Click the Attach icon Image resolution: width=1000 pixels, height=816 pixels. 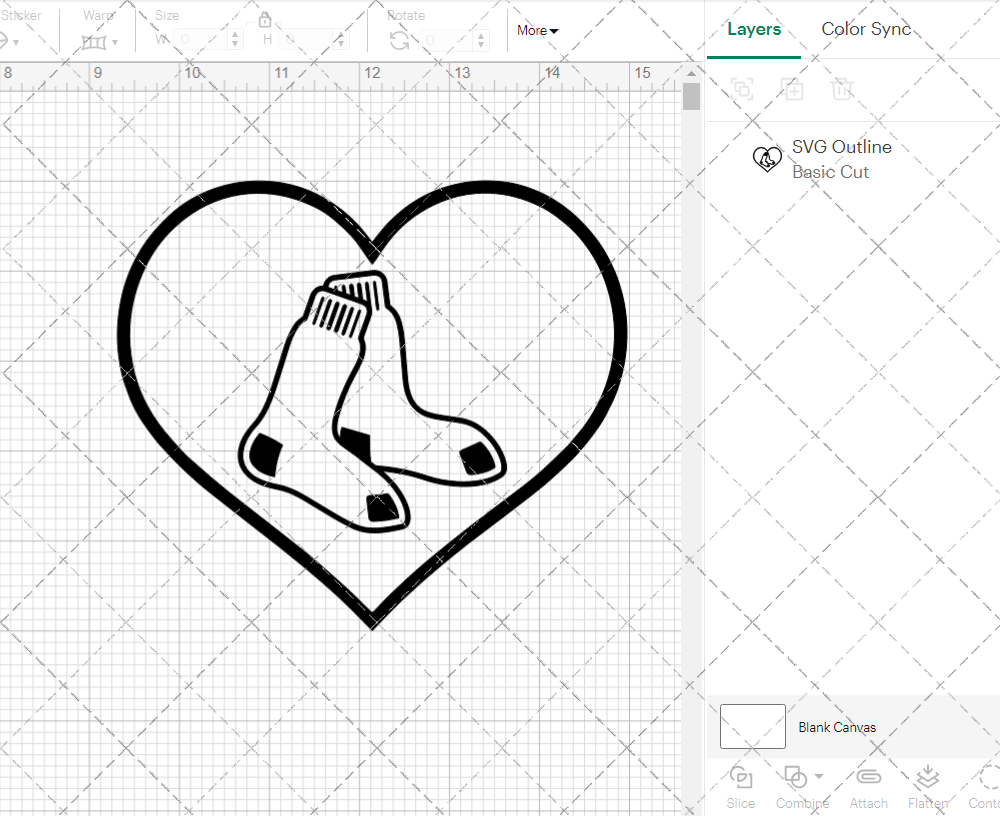[868, 785]
